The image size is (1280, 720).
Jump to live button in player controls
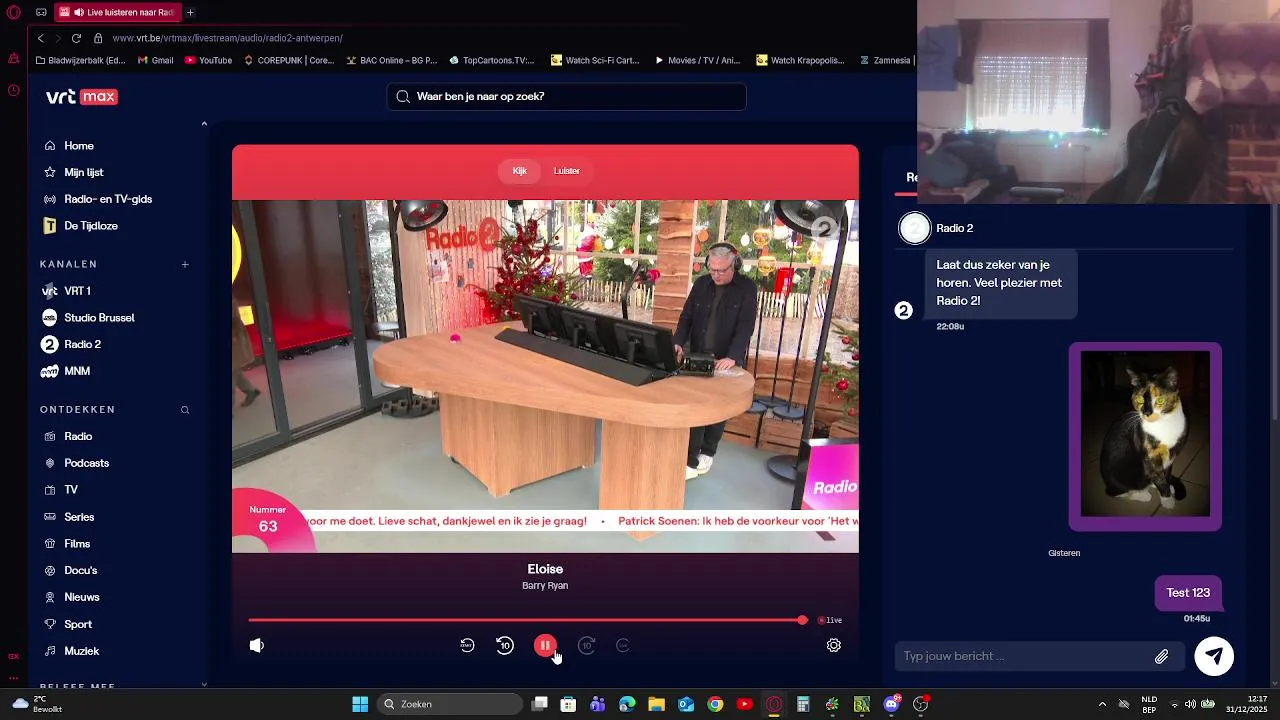tap(622, 646)
